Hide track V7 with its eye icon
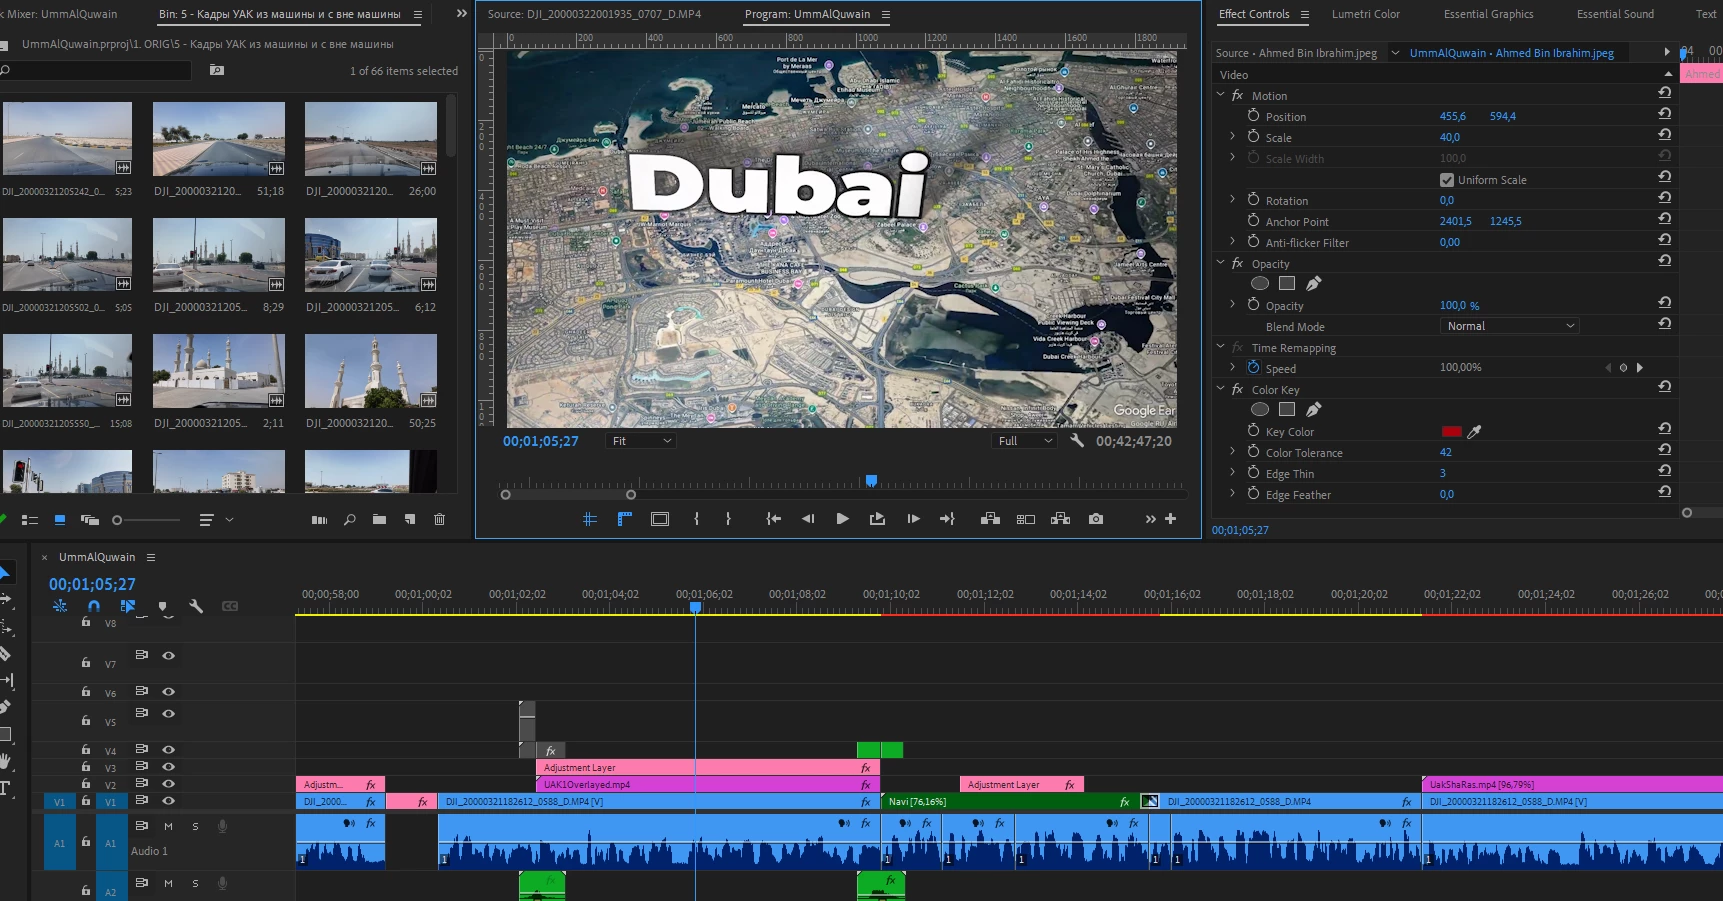The height and width of the screenshot is (901, 1723). click(x=169, y=656)
